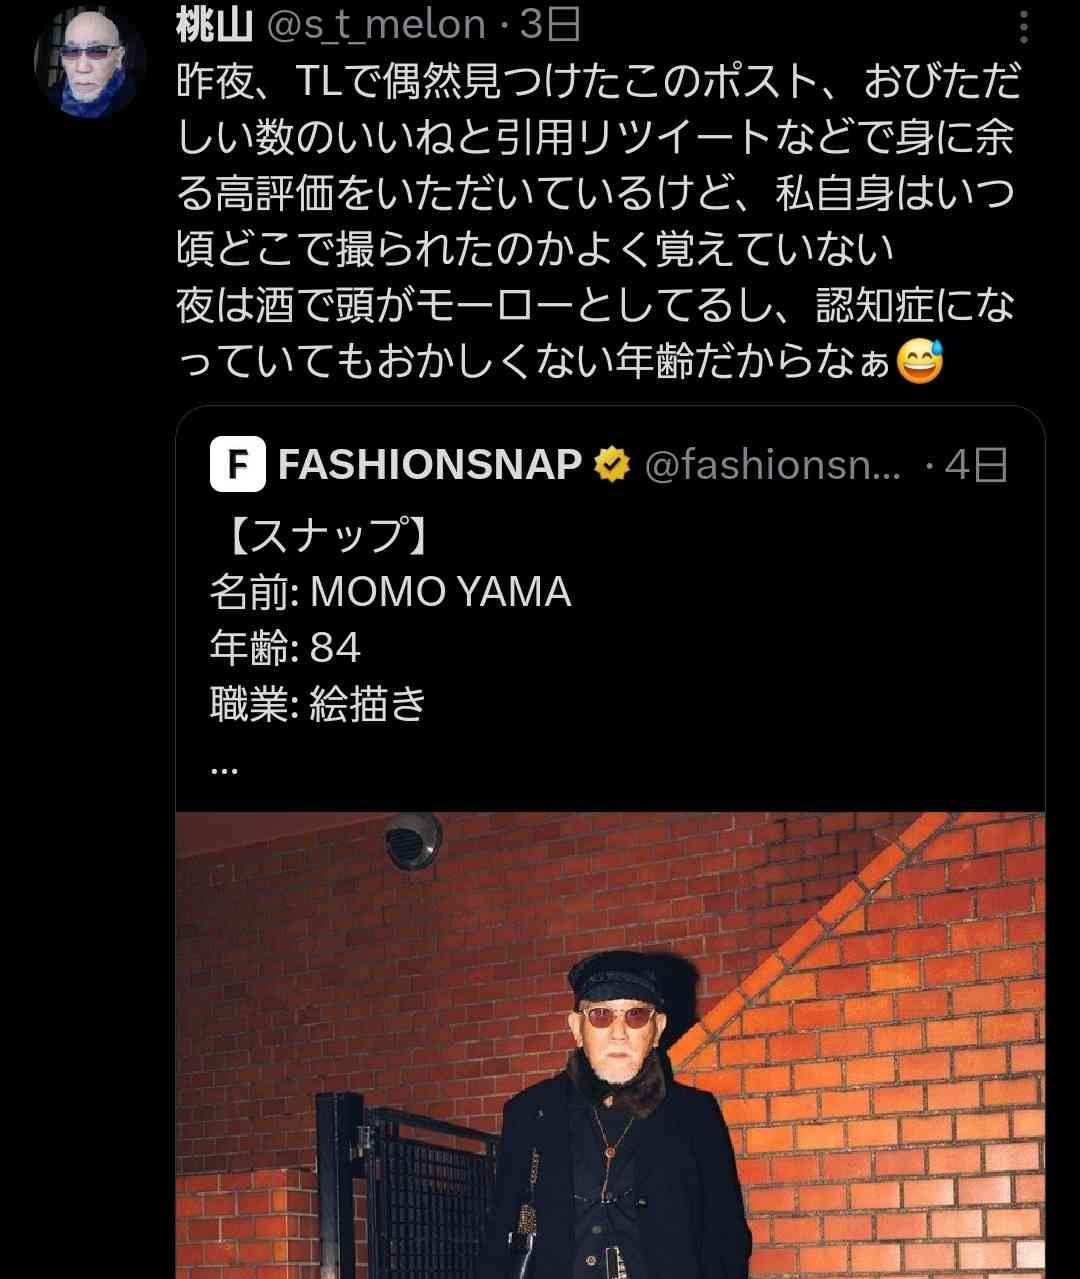
Task: Open the quoted FASHIONSNAP post card header
Action: click(x=609, y=465)
